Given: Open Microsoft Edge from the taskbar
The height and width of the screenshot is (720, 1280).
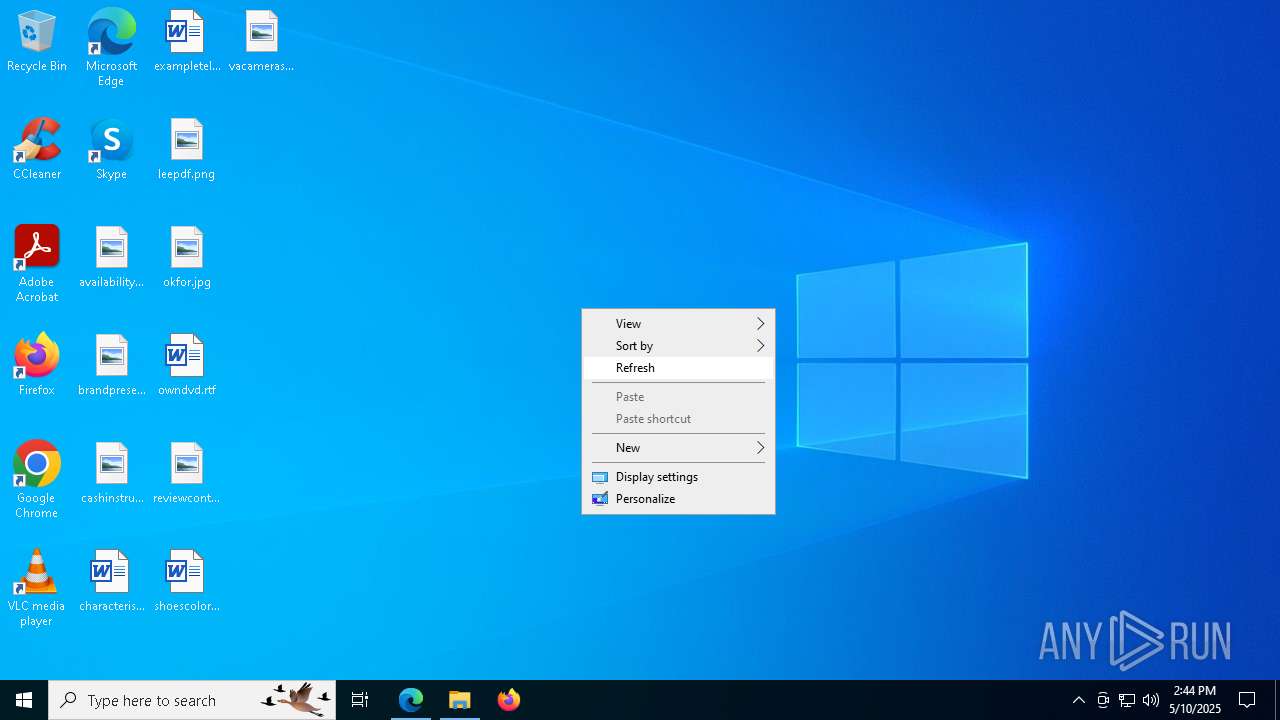Looking at the screenshot, I should [x=411, y=700].
